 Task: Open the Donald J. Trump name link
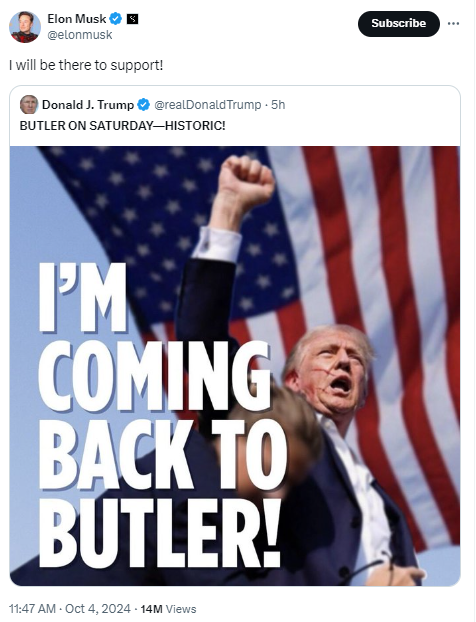pos(88,105)
